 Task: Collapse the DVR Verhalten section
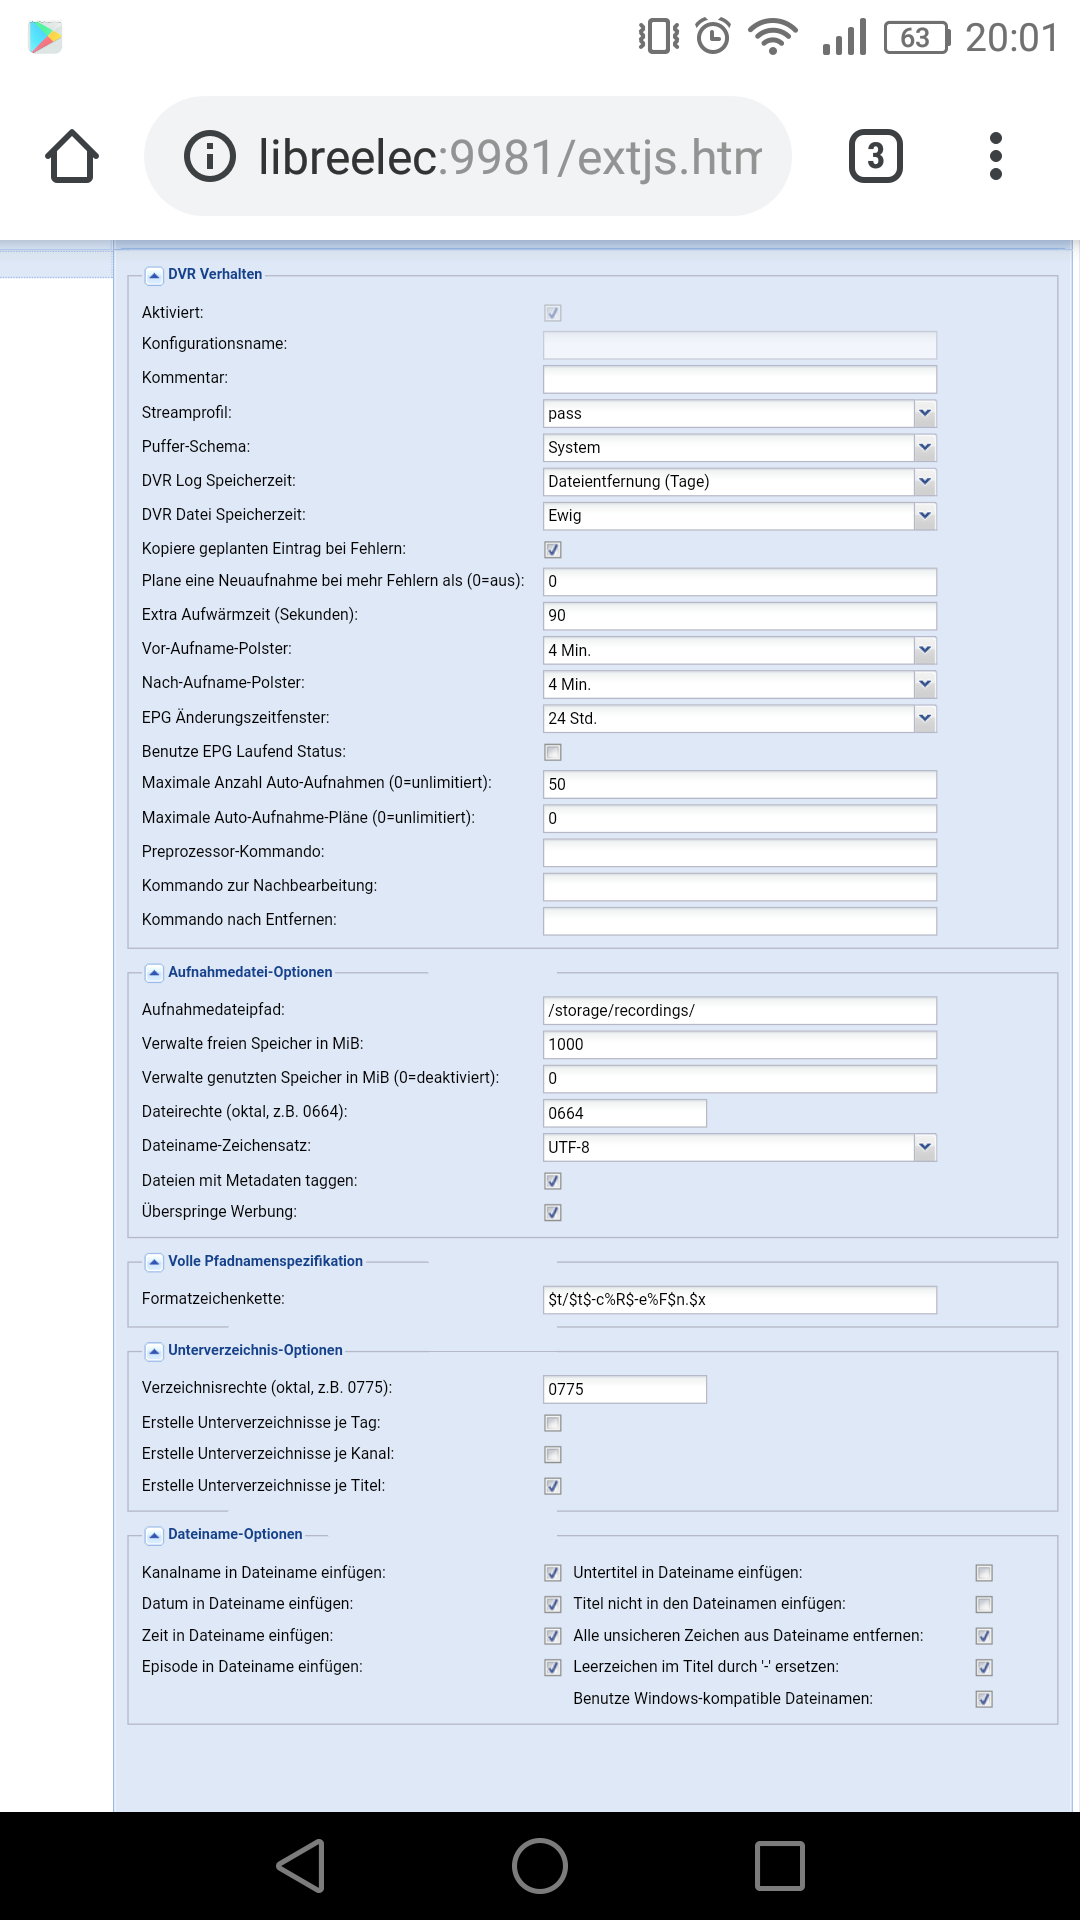[154, 275]
